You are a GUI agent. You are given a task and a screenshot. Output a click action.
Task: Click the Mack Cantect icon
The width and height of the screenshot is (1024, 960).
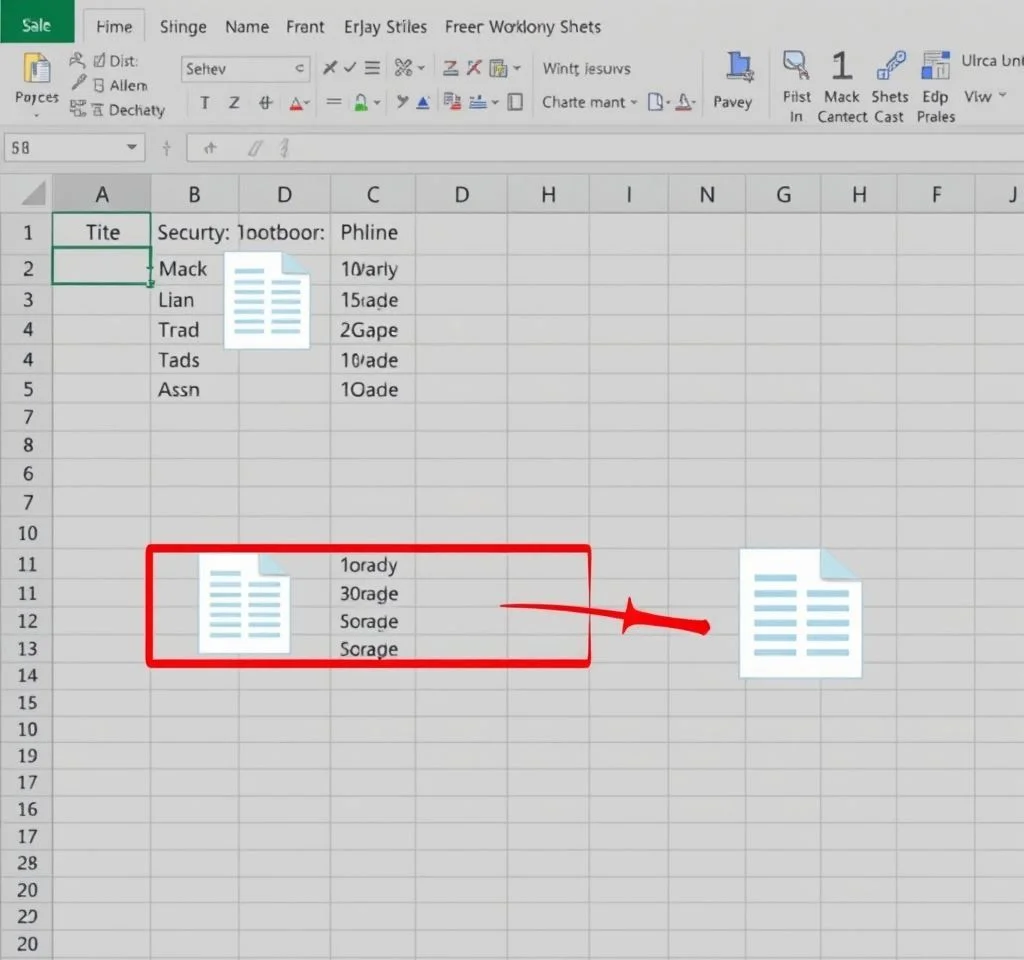[842, 66]
